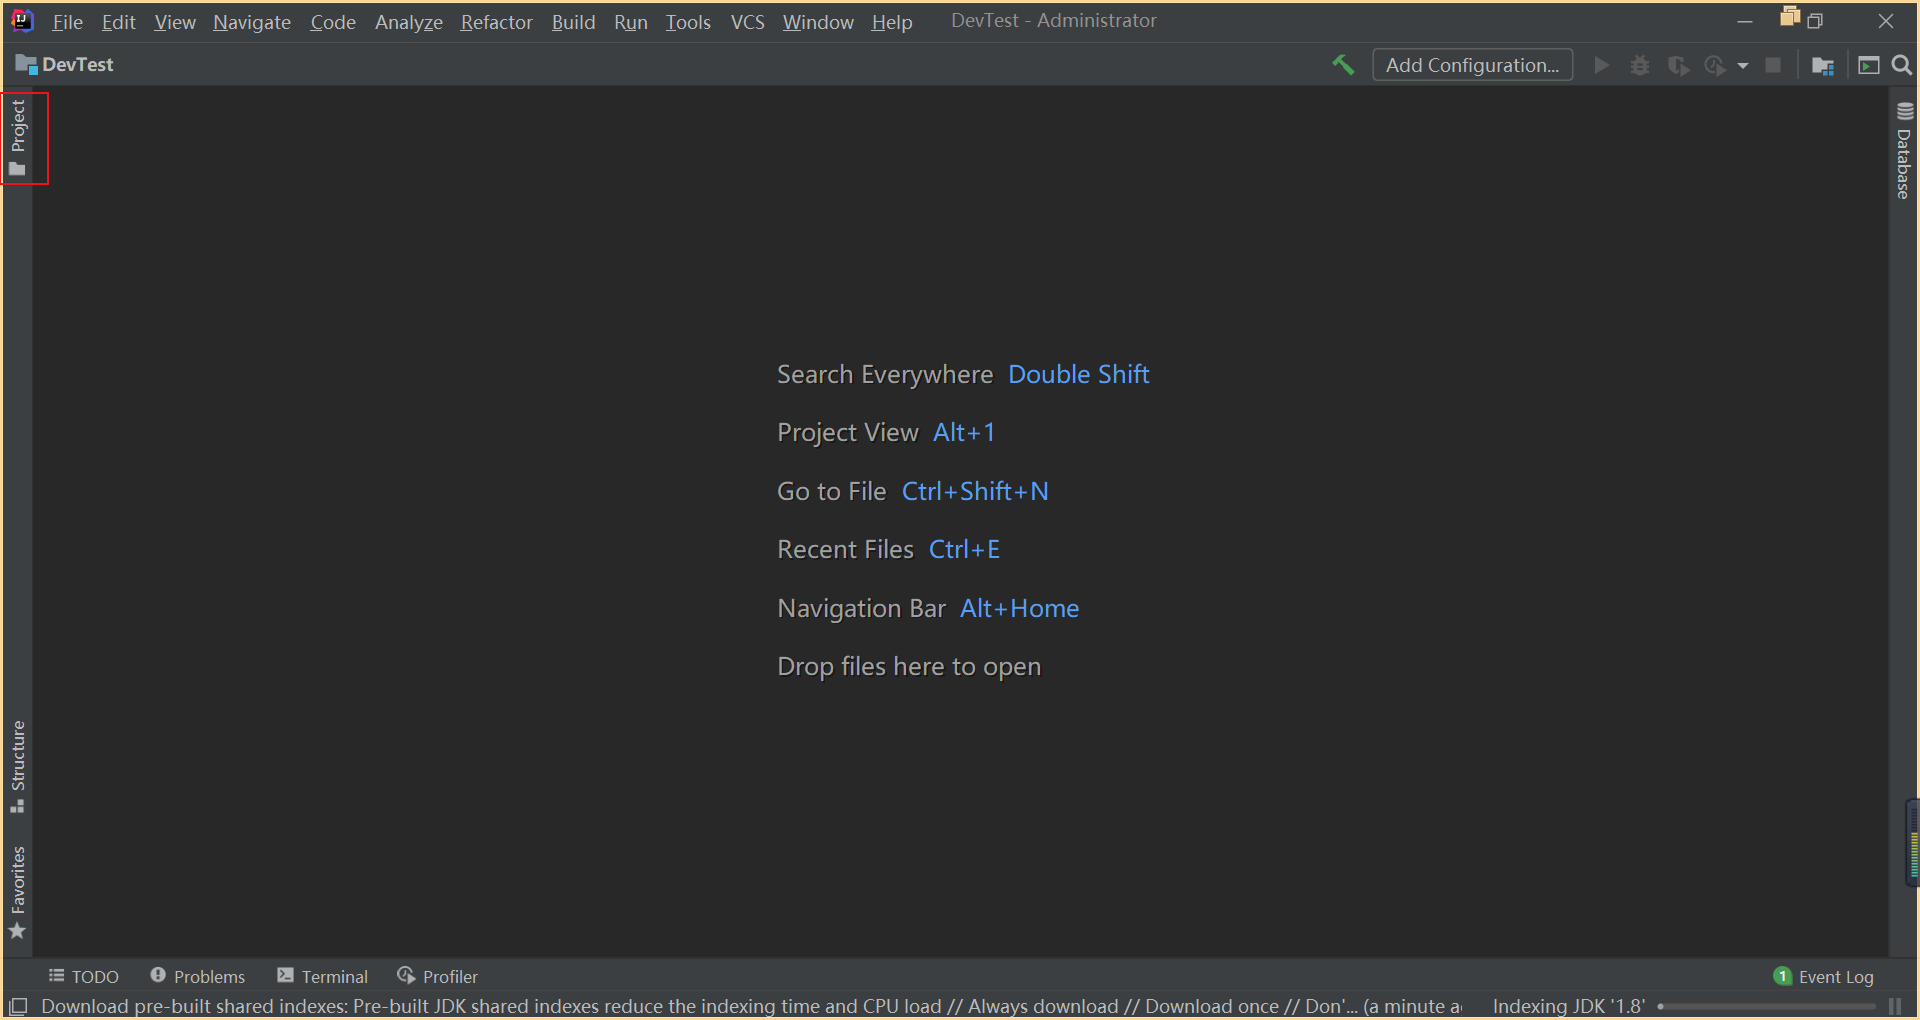Open the Terminal tool window
Viewport: 1920px width, 1020px height.
pyautogui.click(x=323, y=976)
